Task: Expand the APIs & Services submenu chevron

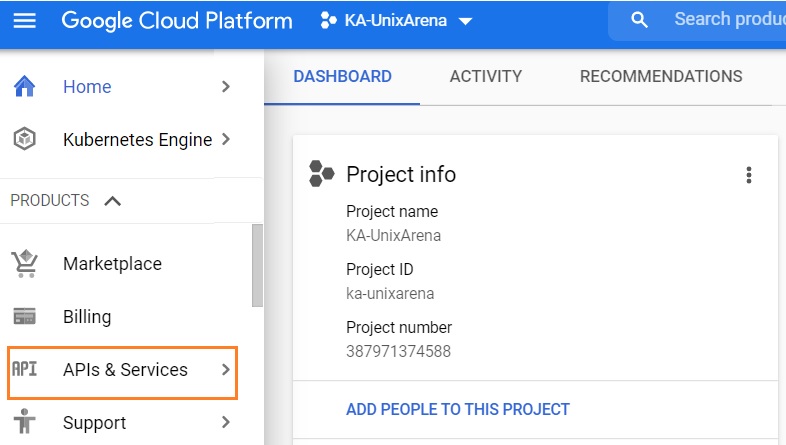Action: [x=226, y=370]
